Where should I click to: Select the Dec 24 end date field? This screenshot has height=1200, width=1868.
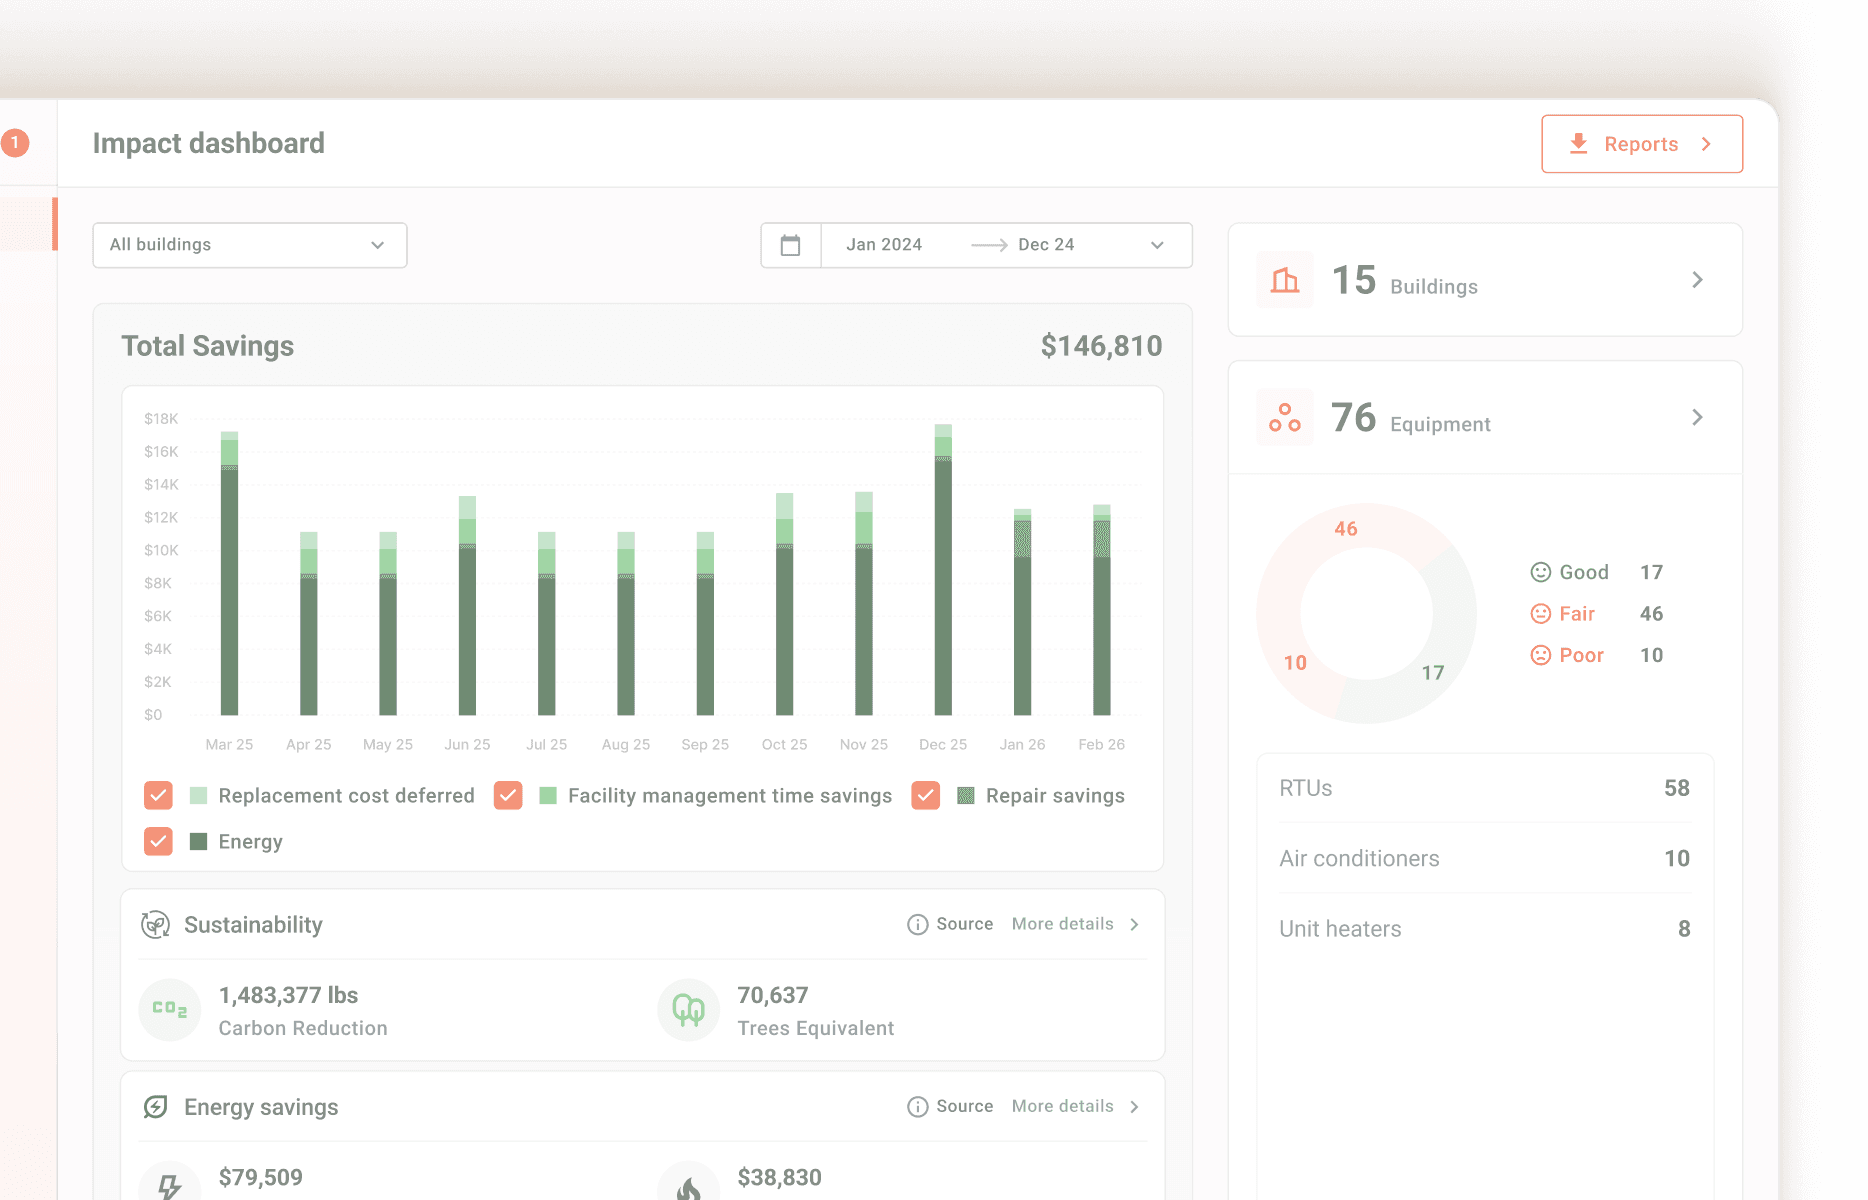pyautogui.click(x=1046, y=245)
